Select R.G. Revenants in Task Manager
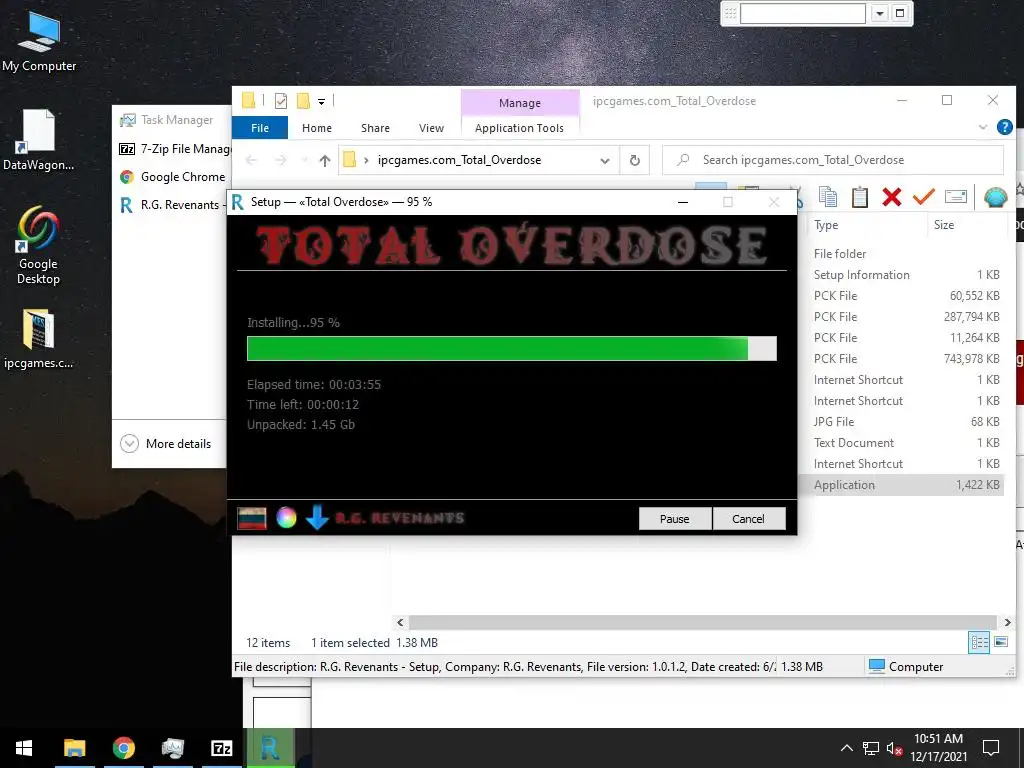The width and height of the screenshot is (1024, 768). pos(172,205)
